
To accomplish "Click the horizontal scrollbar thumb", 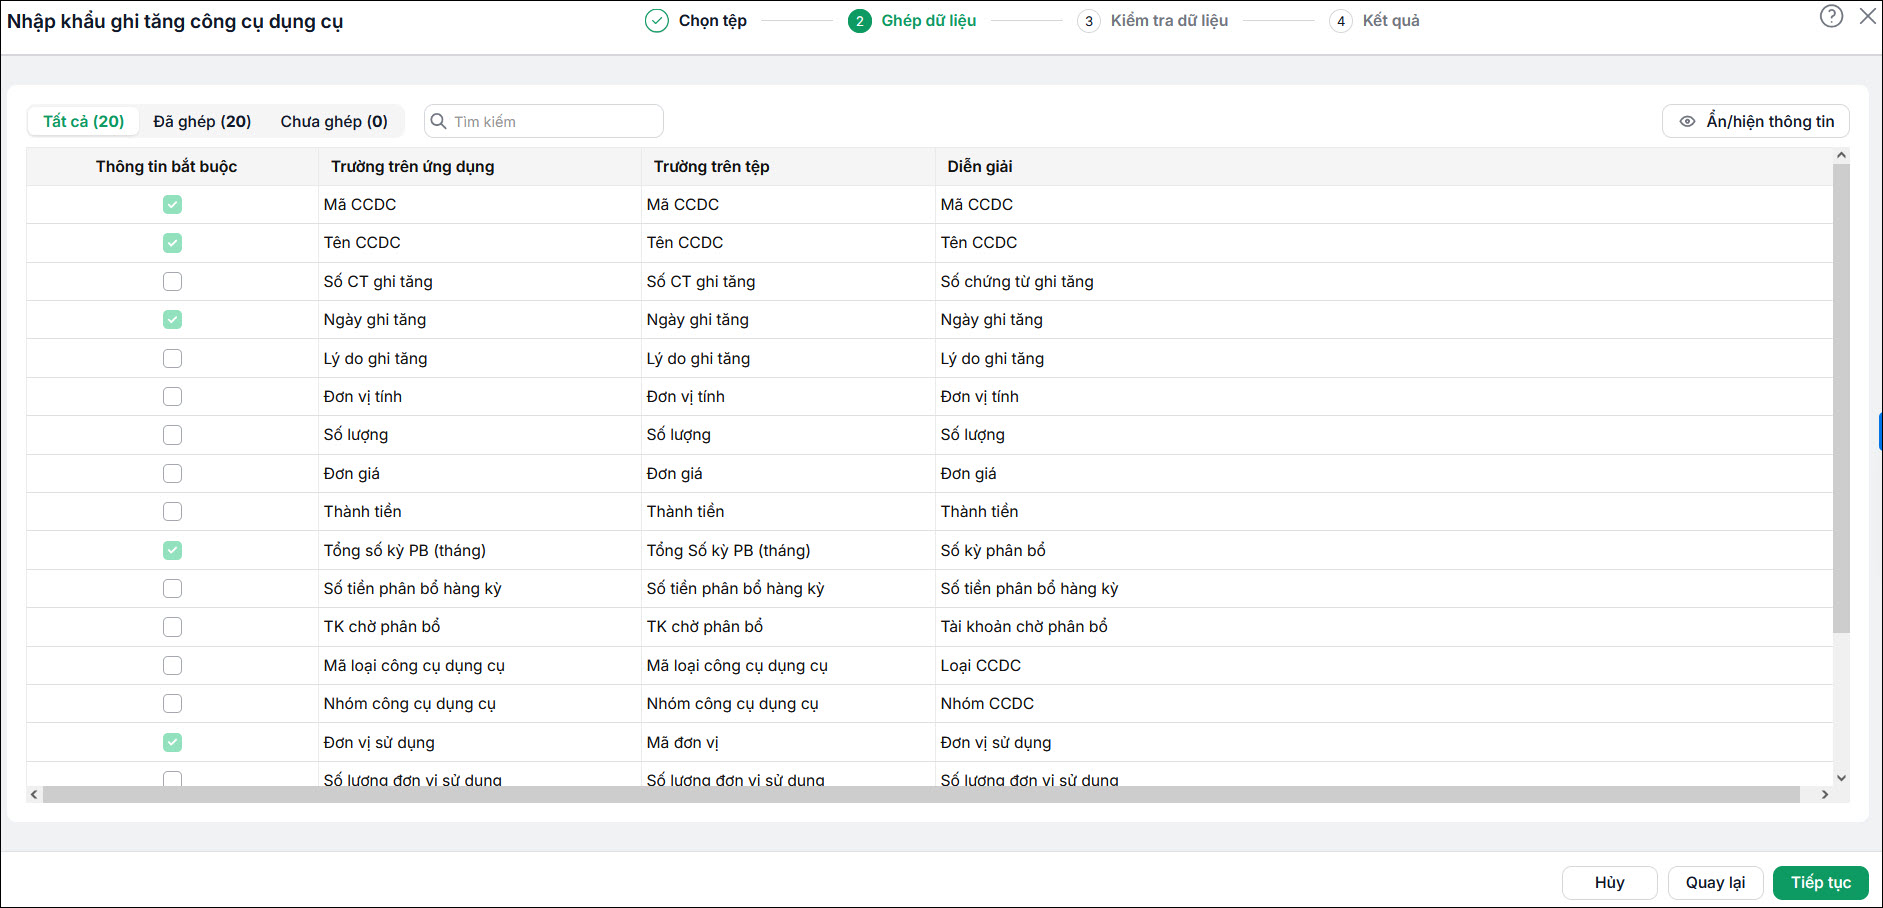I will point(921,794).
